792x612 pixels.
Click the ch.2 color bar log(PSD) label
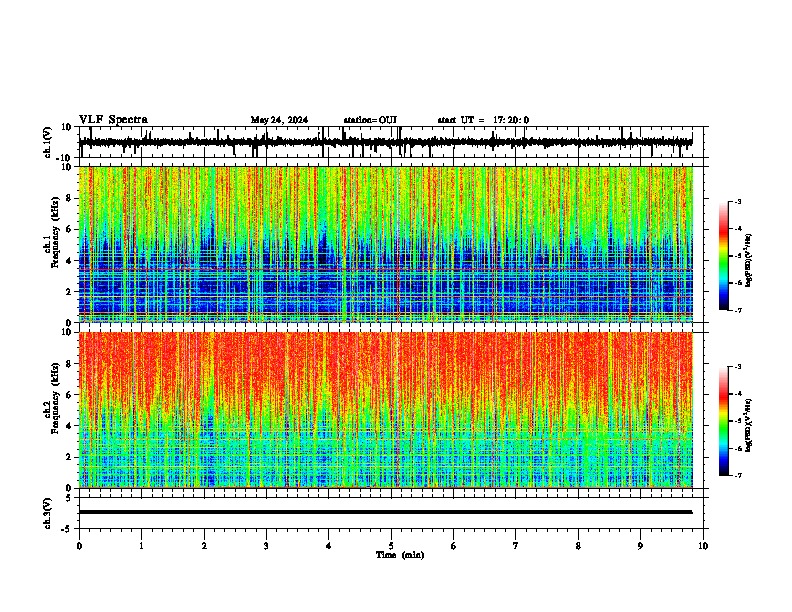pos(748,426)
